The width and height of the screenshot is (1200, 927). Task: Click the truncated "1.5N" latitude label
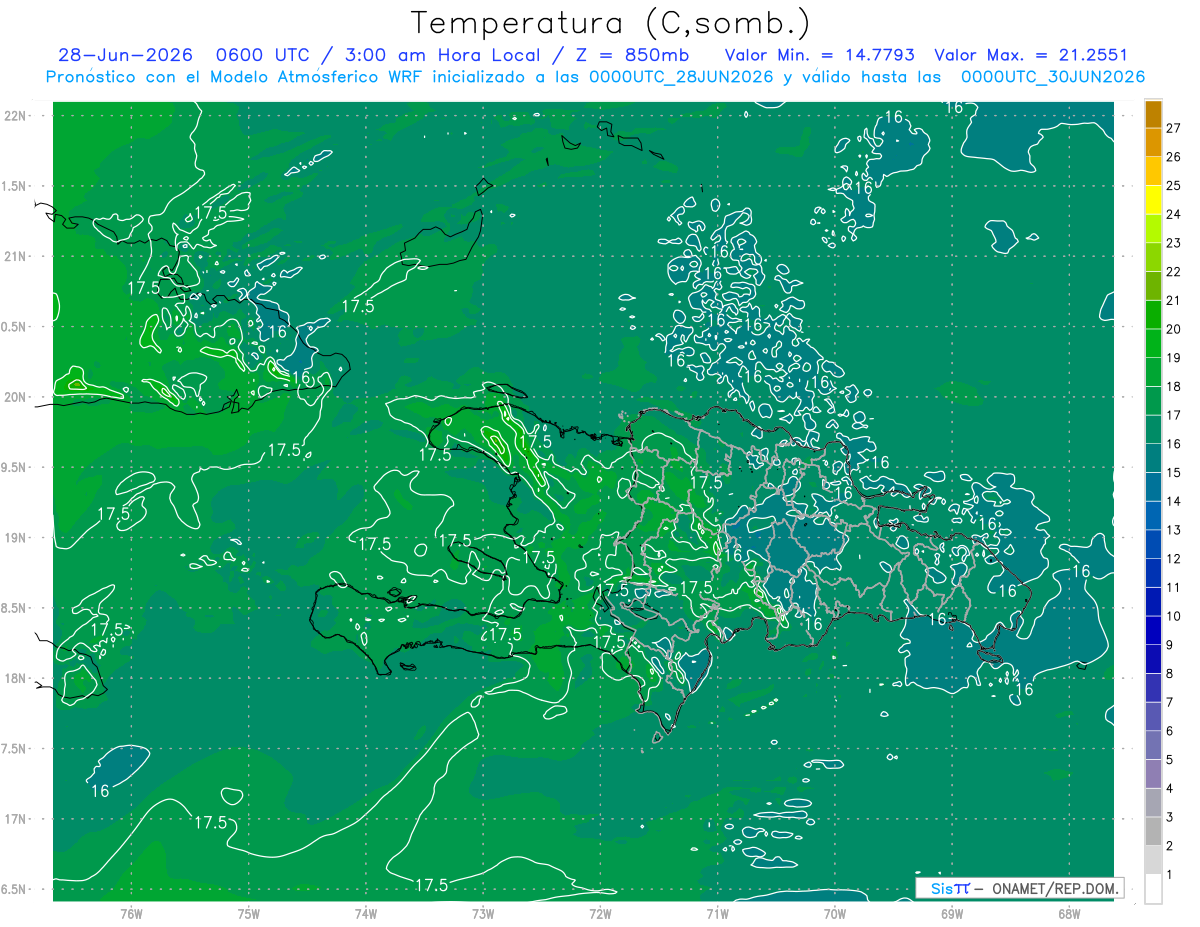coord(15,186)
